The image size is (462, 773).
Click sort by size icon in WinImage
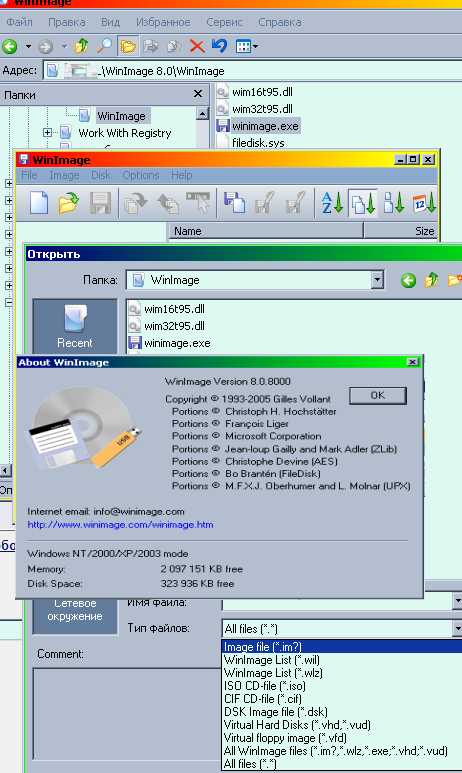click(394, 203)
